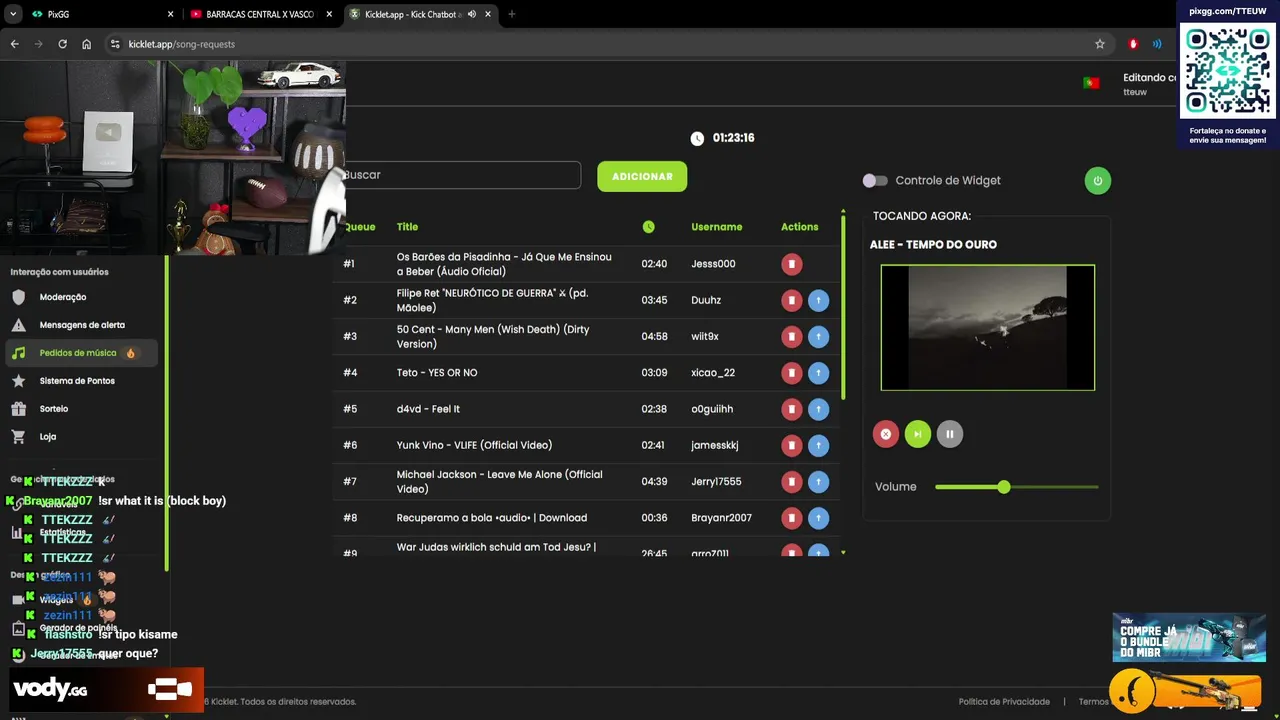Click the Title column header
The image size is (1280, 720).
coord(407,227)
